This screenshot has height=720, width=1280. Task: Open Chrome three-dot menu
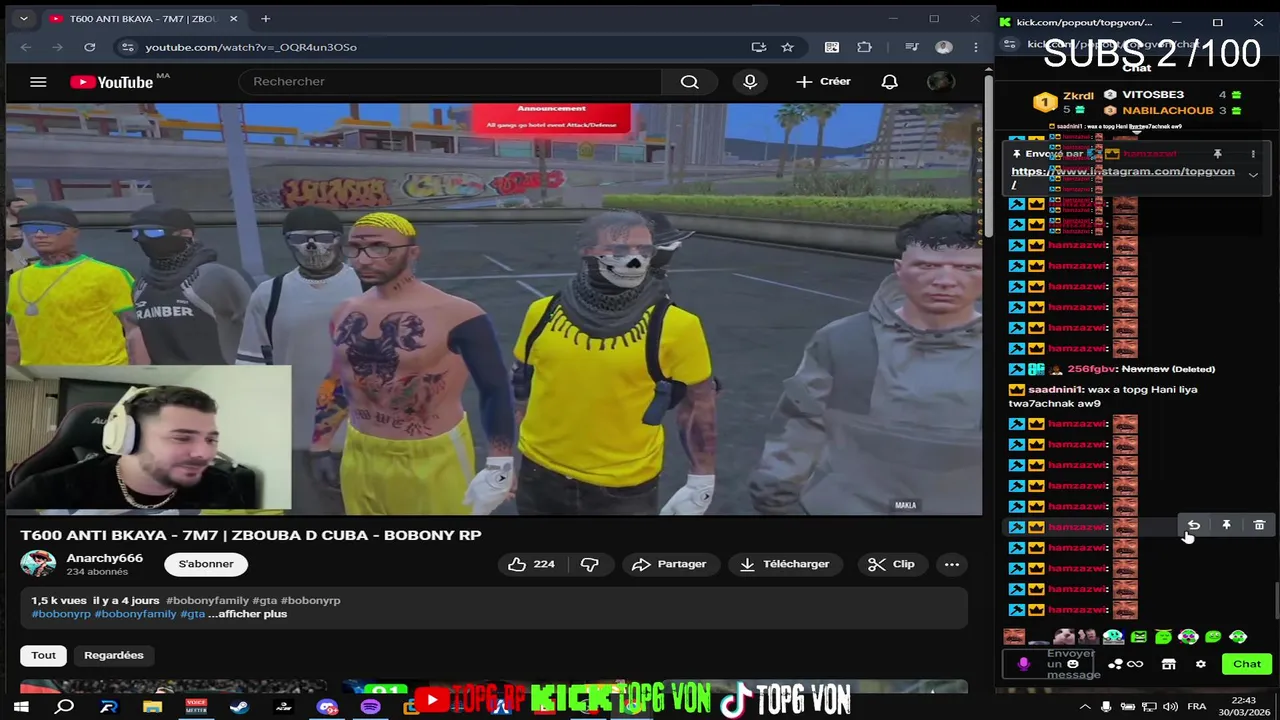[x=976, y=47]
